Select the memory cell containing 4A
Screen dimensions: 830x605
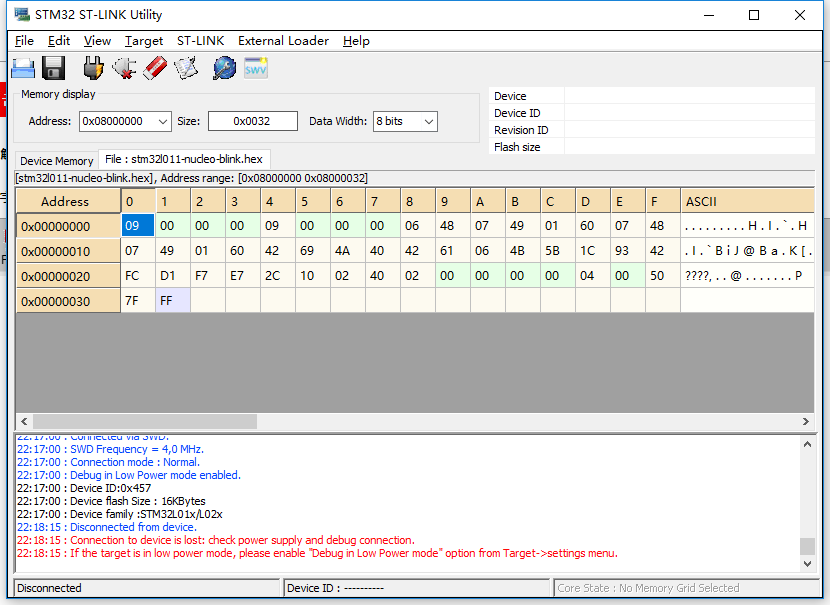coord(348,251)
